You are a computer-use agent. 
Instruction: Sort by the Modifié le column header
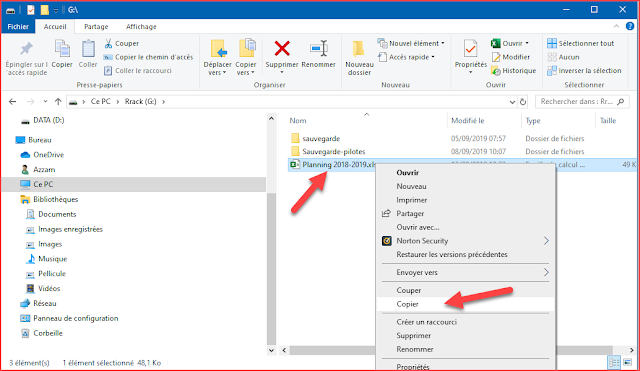point(467,121)
